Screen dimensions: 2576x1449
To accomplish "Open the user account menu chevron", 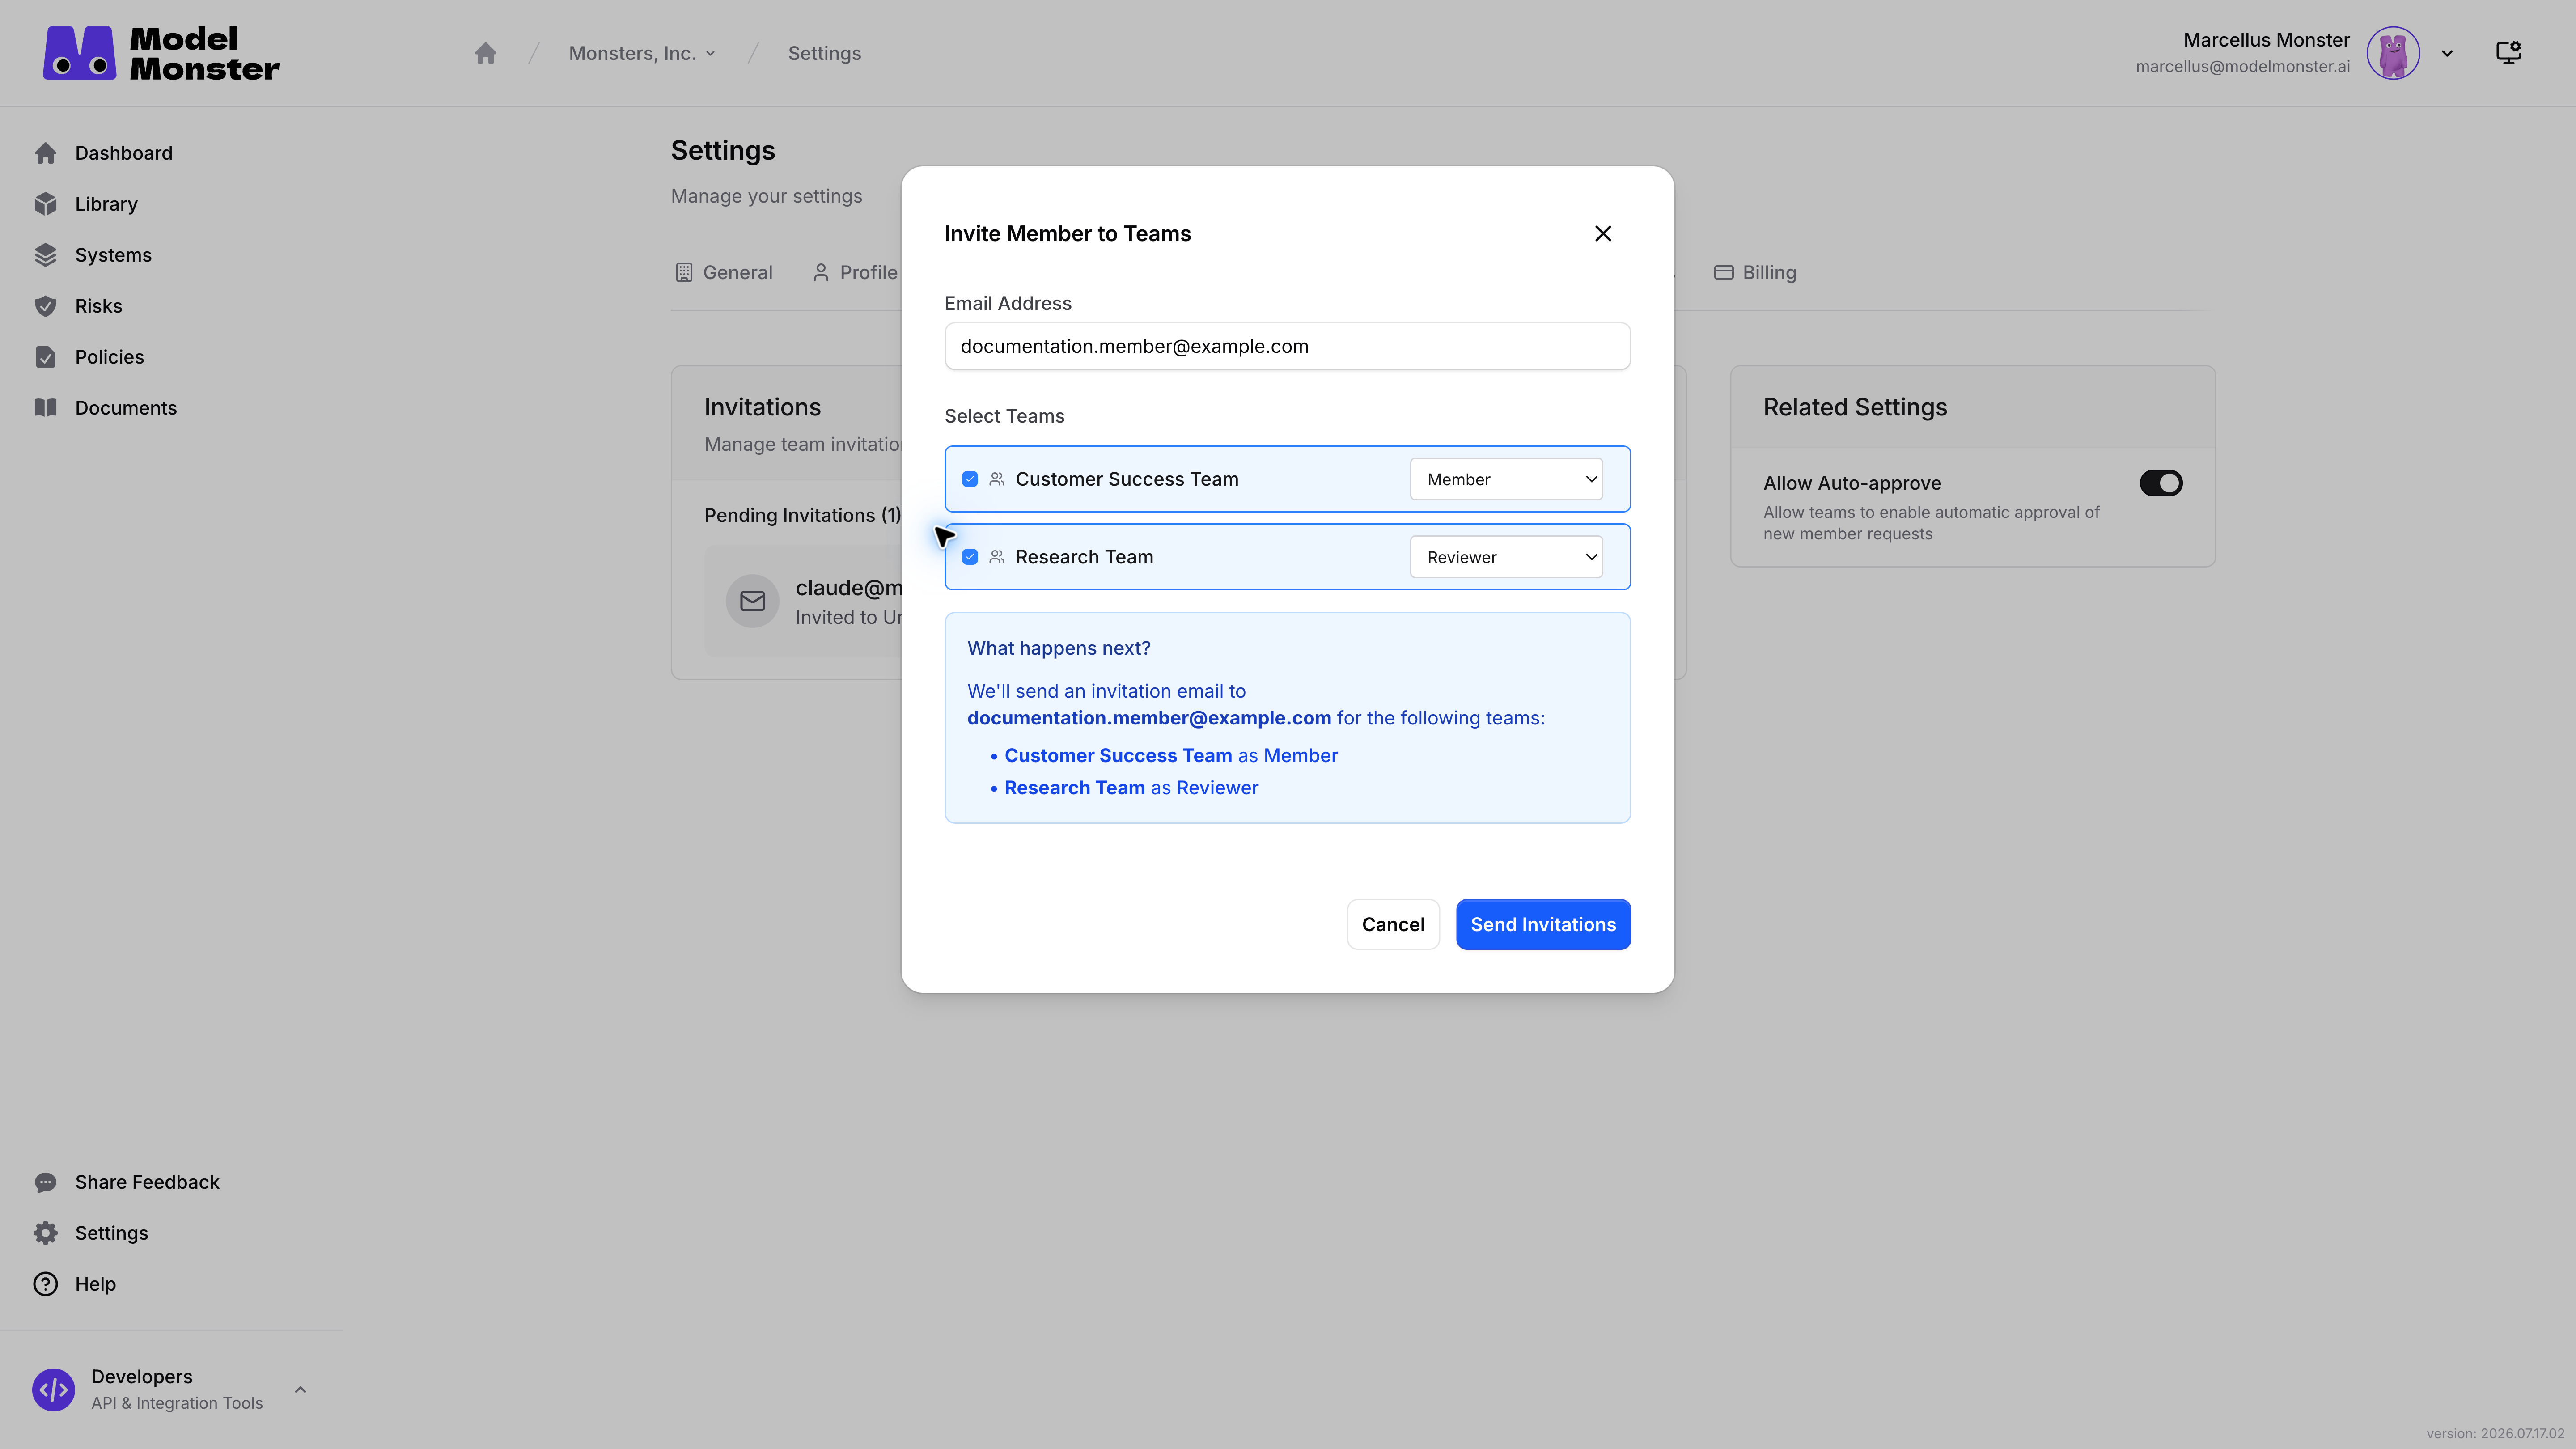I will [2447, 53].
